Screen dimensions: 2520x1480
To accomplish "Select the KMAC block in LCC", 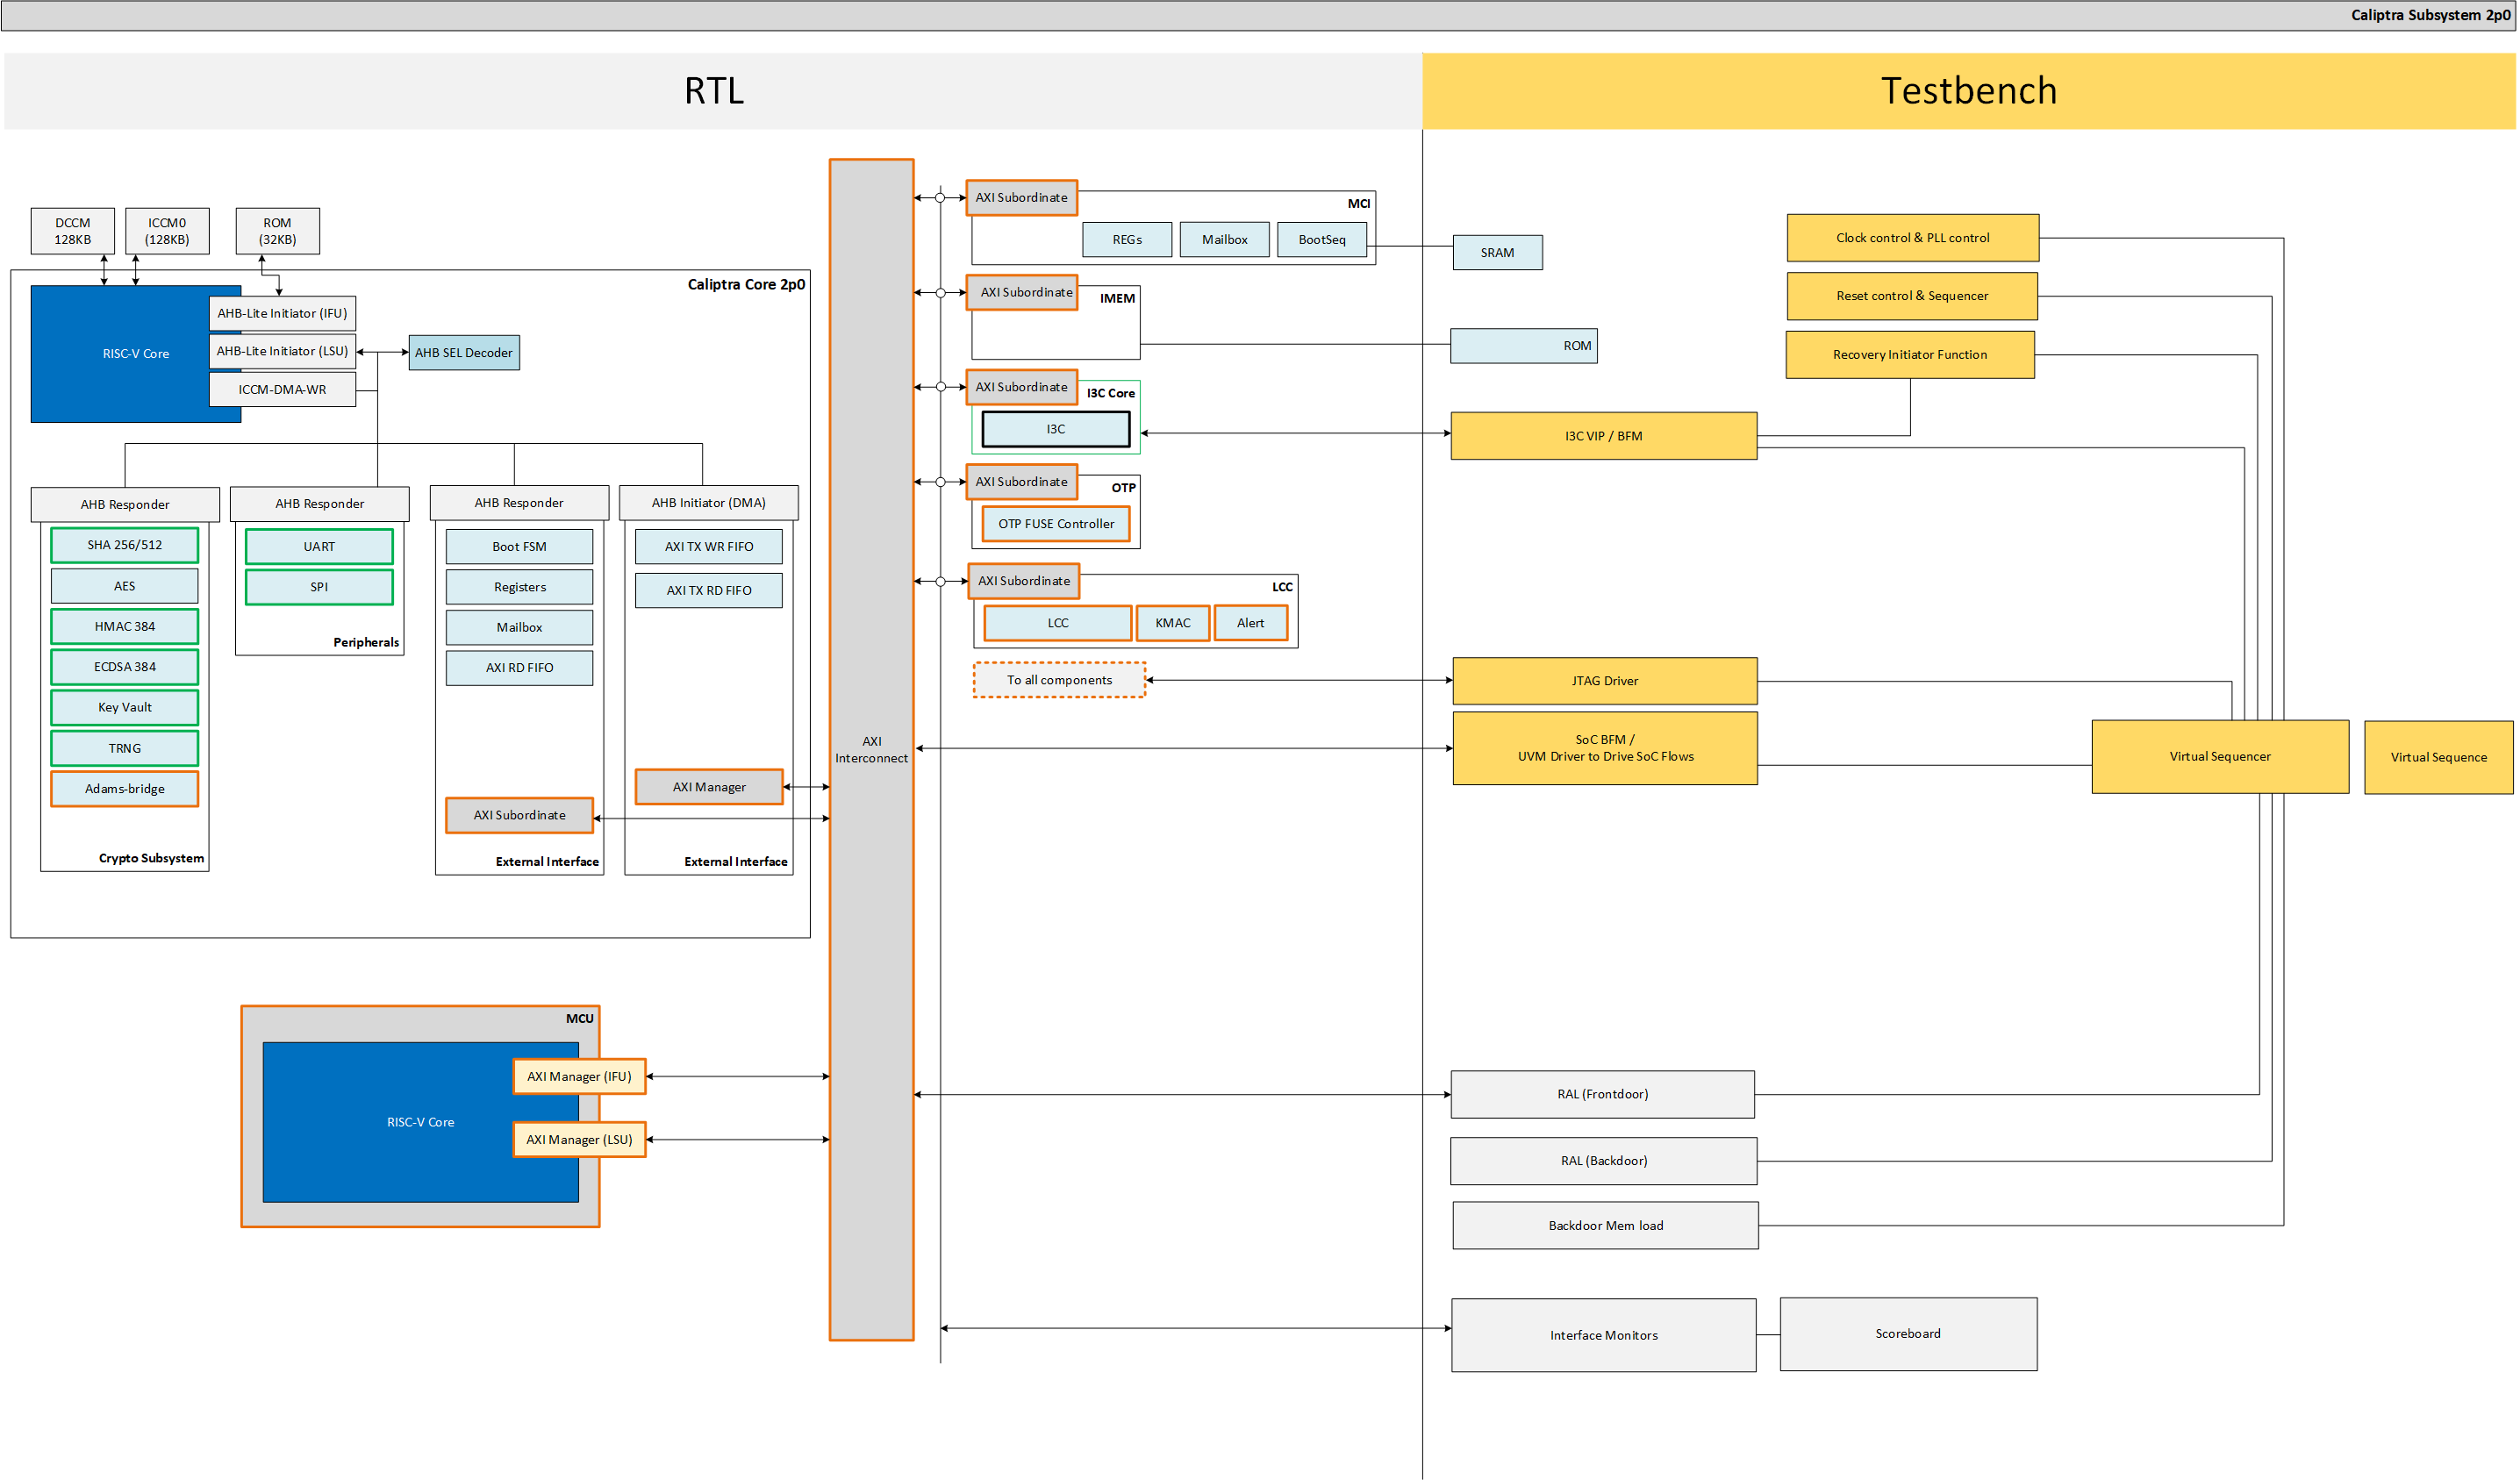I will tap(1173, 623).
